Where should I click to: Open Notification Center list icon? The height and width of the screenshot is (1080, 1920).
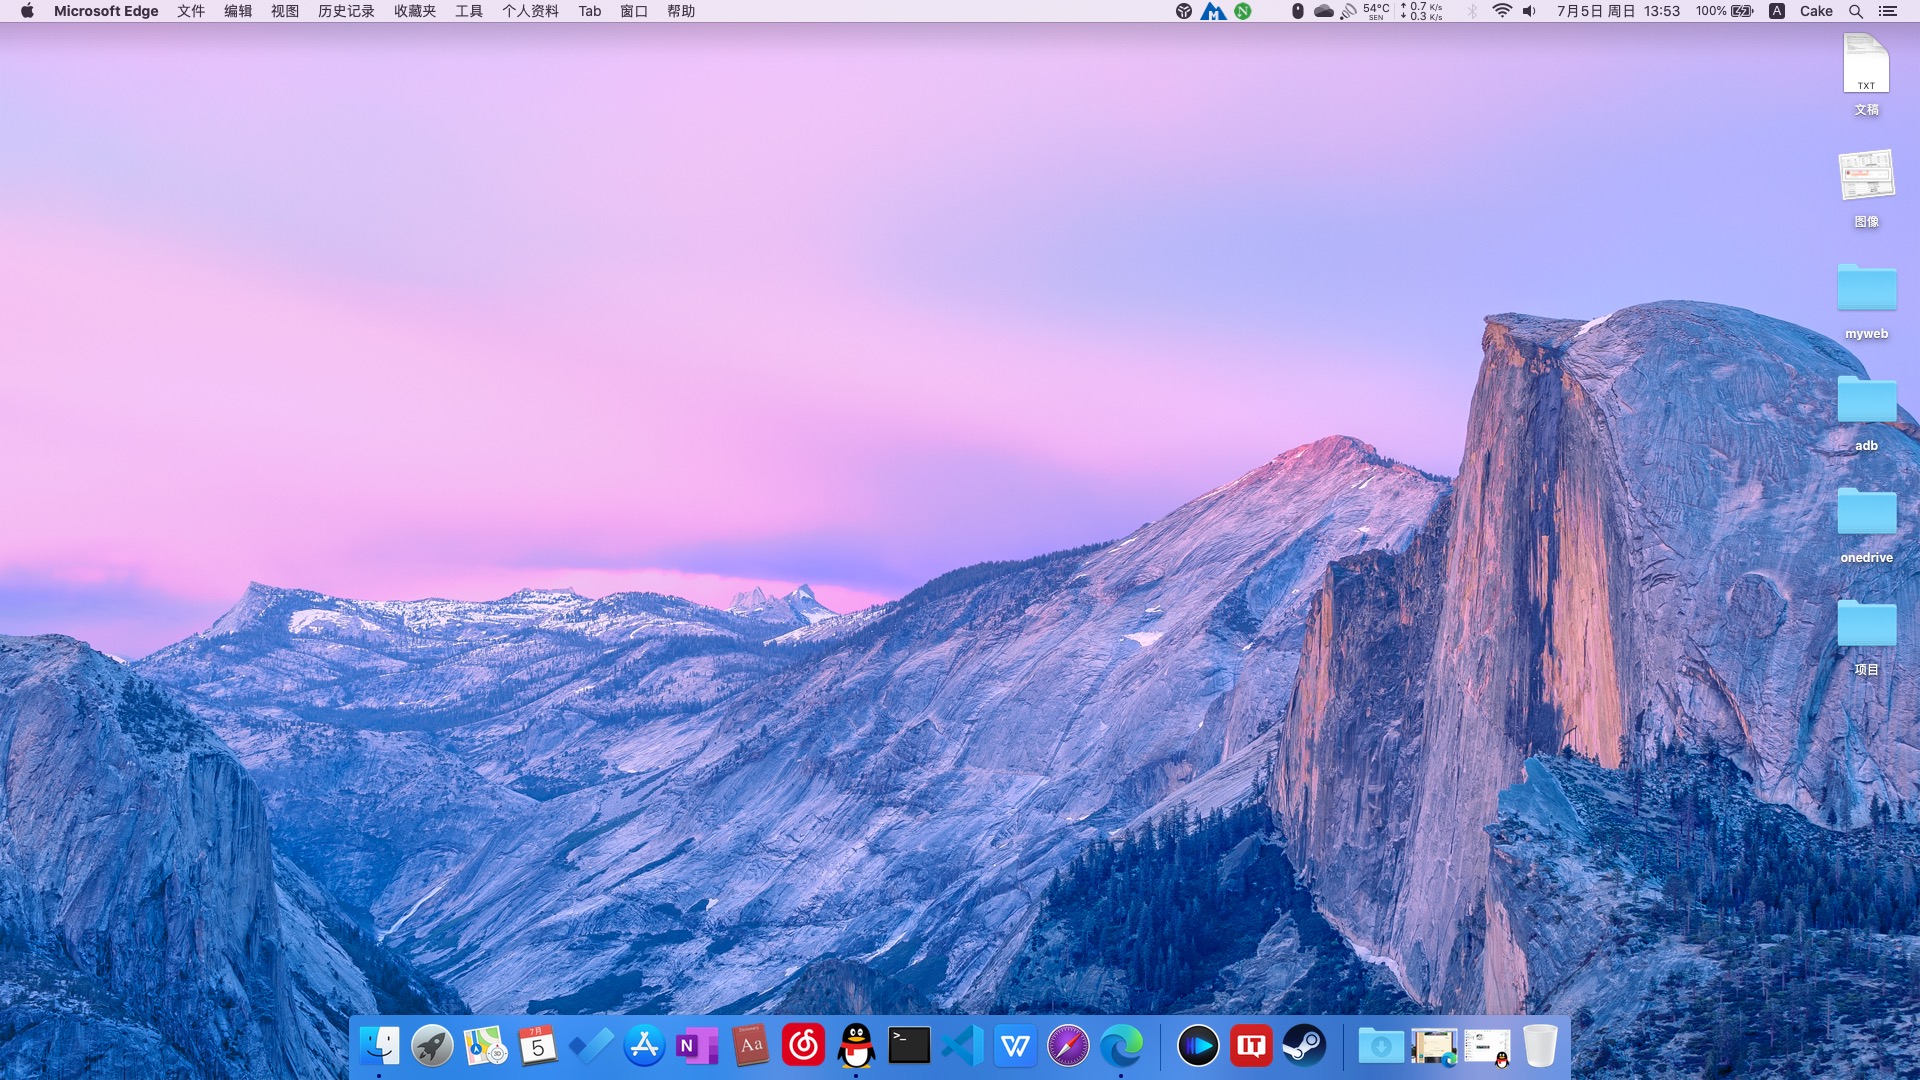[1888, 11]
